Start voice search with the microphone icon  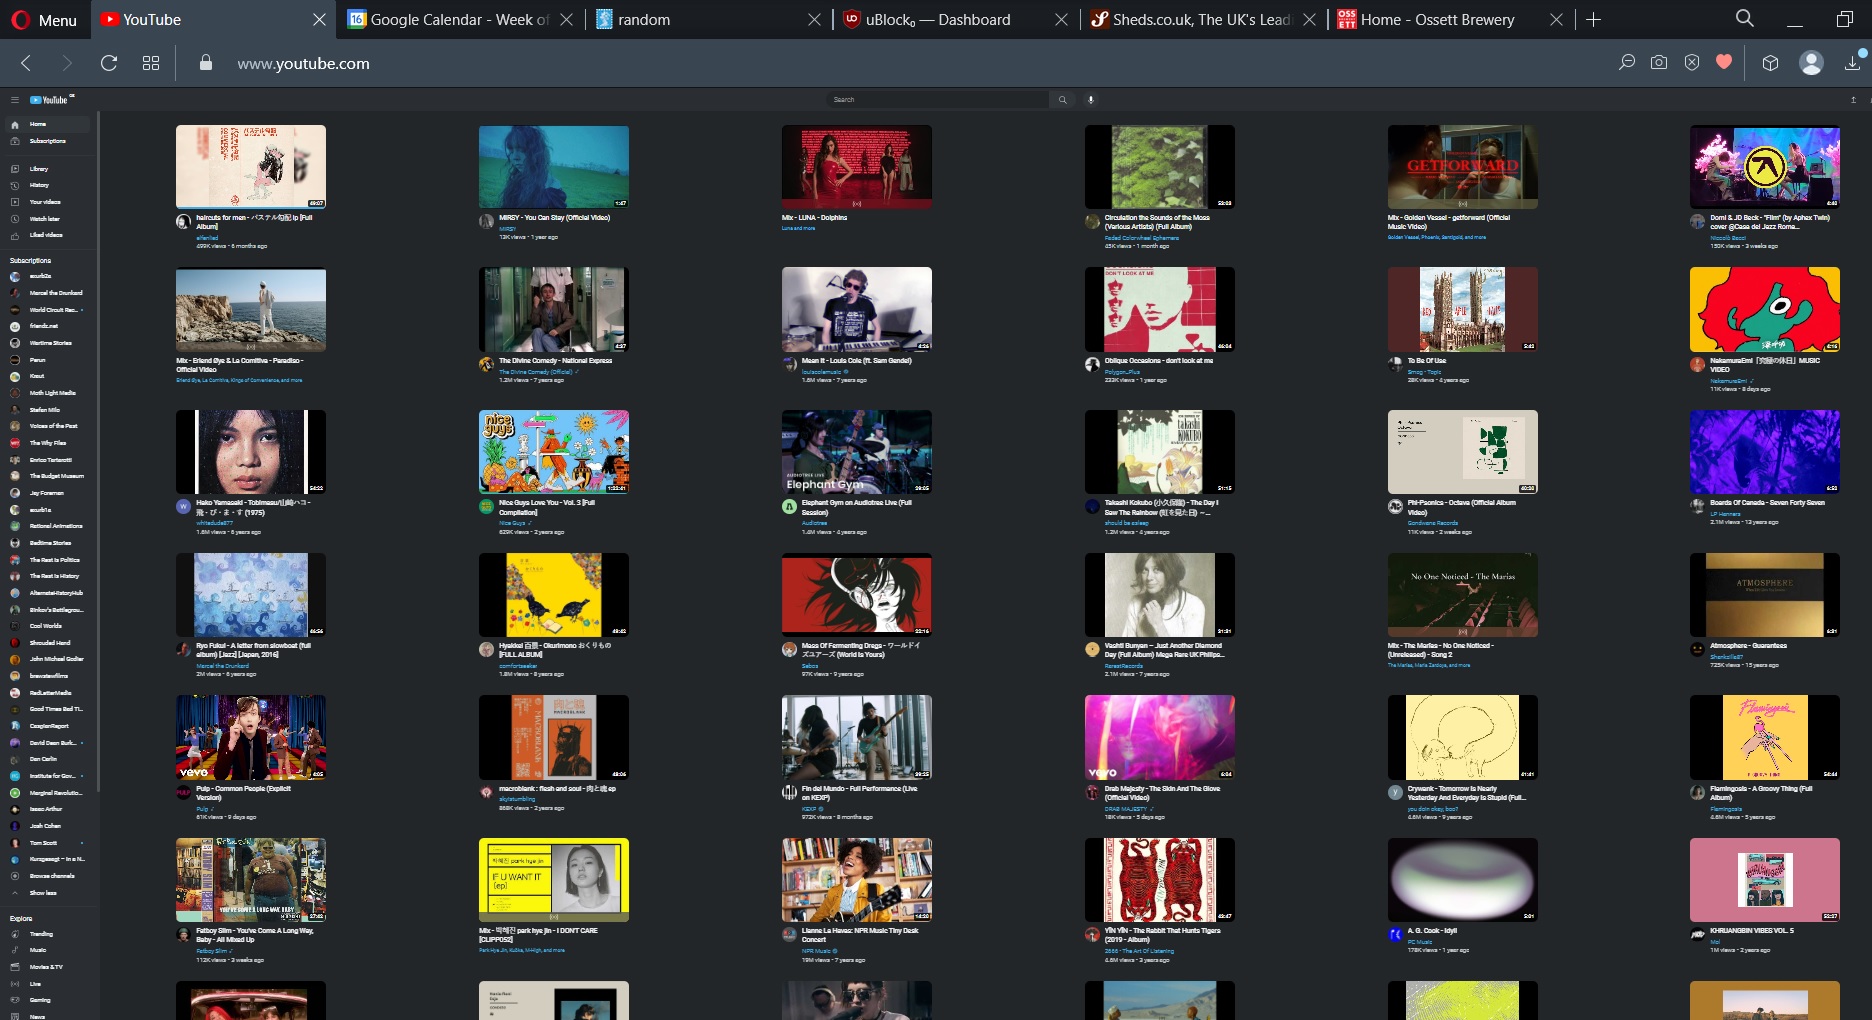(x=1091, y=99)
